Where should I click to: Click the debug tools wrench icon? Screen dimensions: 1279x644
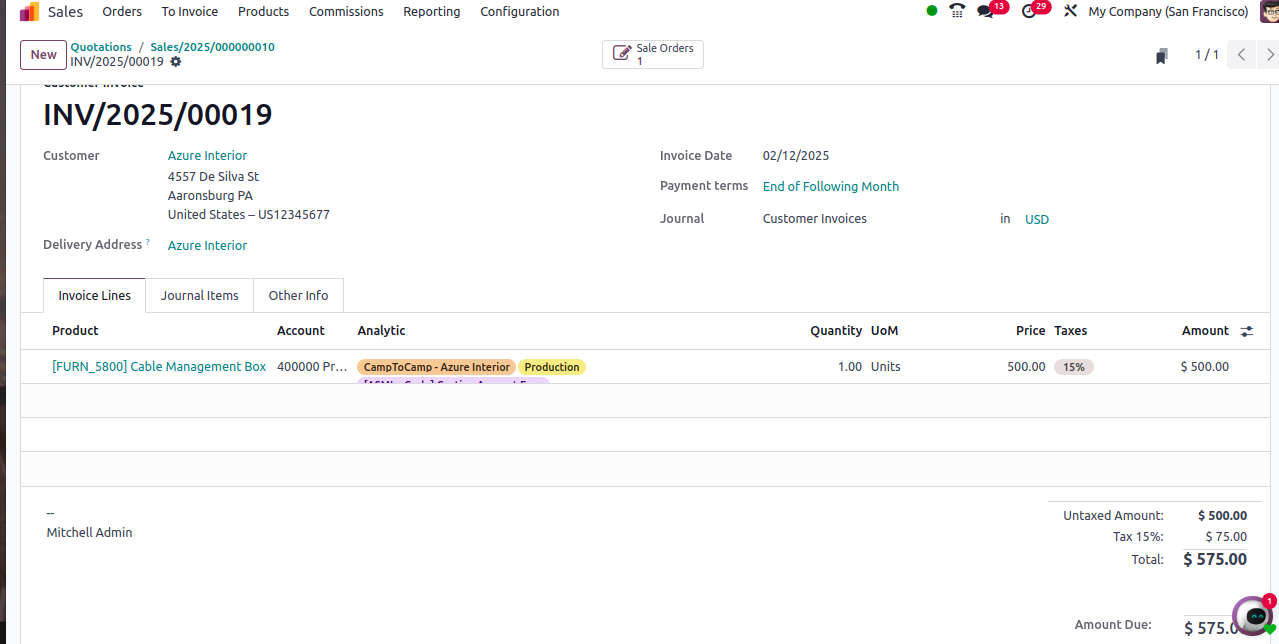[x=1070, y=12]
